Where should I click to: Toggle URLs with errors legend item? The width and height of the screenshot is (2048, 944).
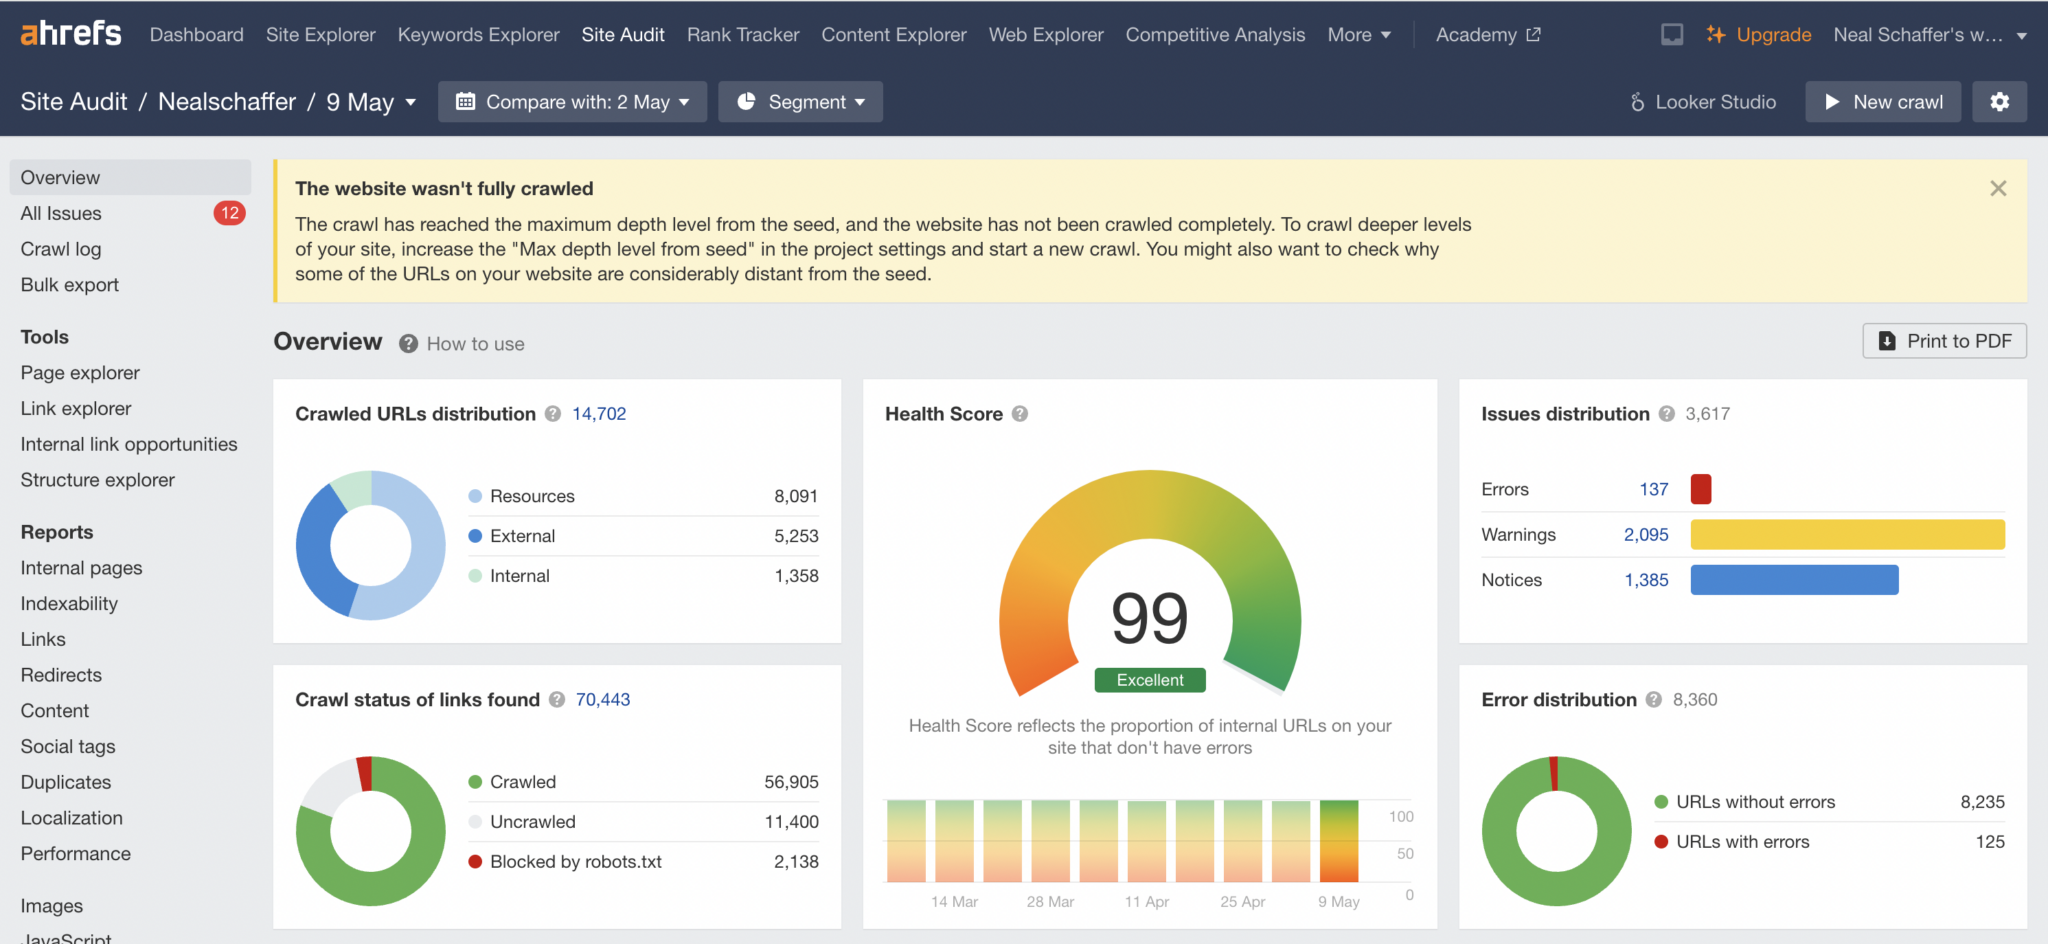(1741, 841)
